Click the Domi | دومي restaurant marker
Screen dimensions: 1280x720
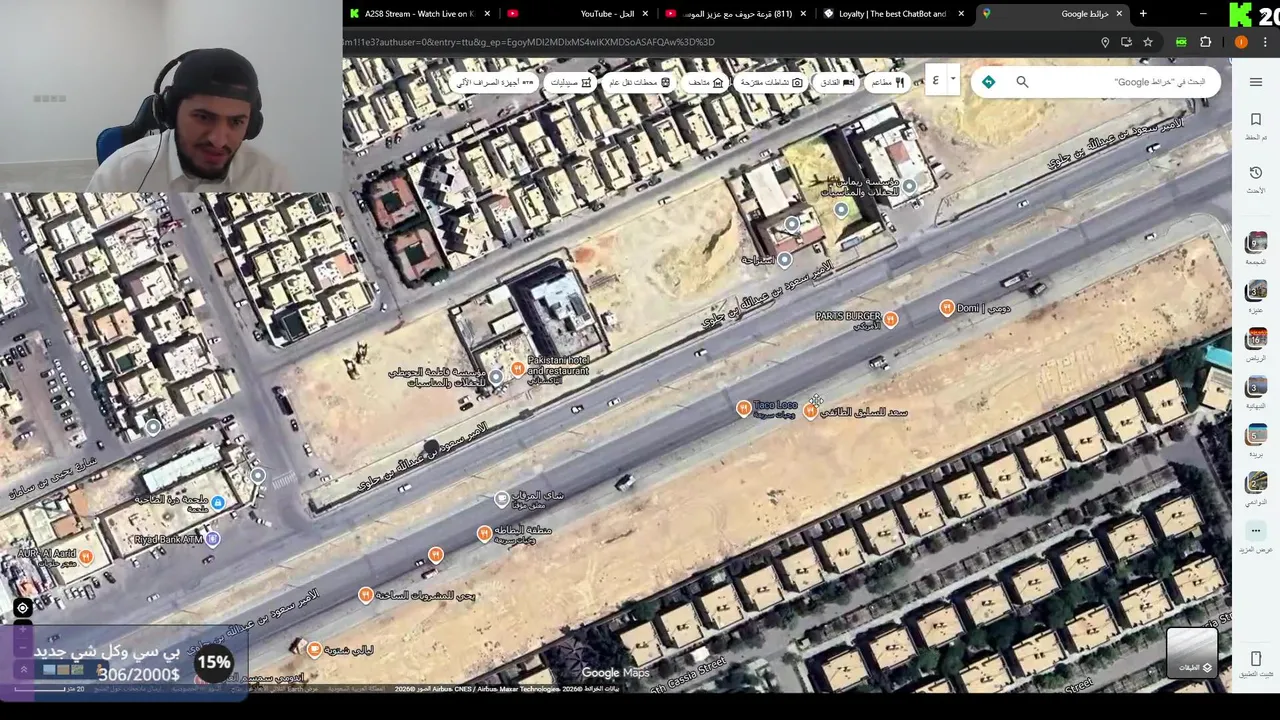pos(947,308)
